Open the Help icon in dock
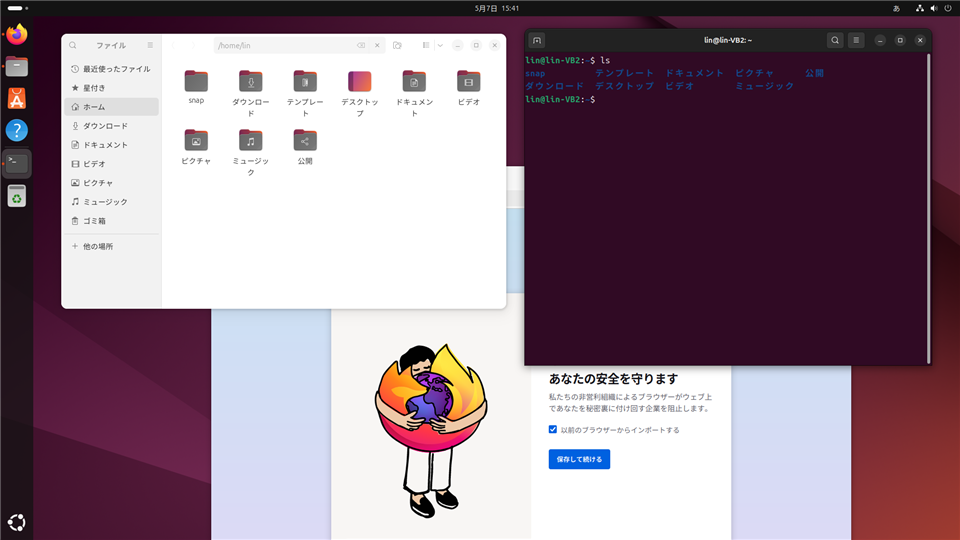The image size is (960, 540). 17,130
